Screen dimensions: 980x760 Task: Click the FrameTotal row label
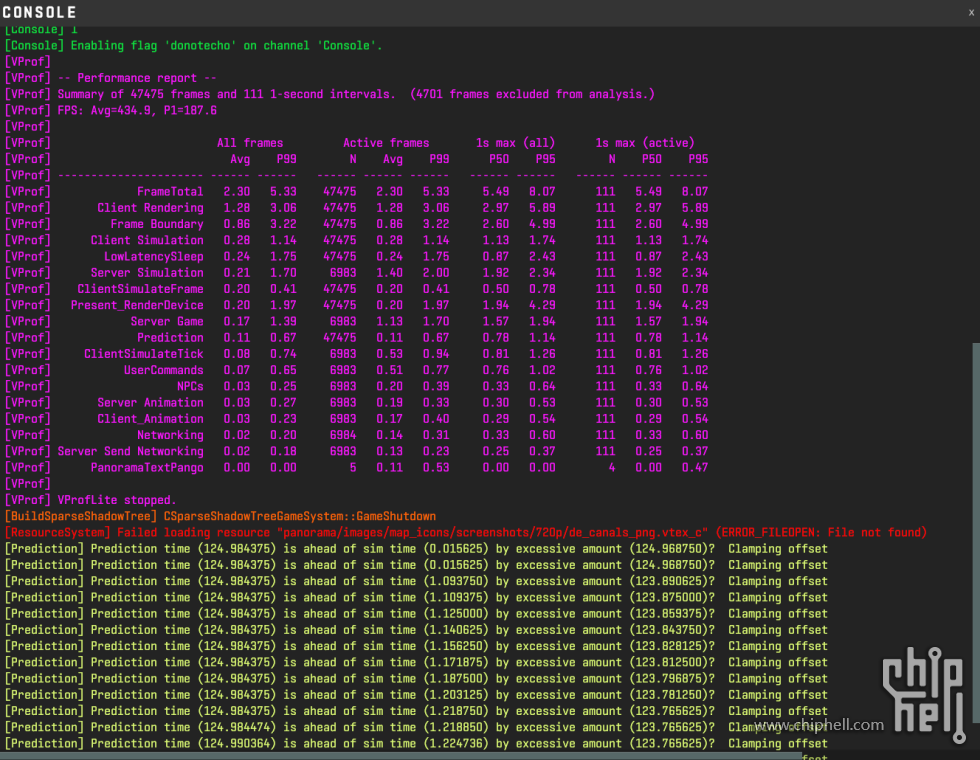point(170,191)
